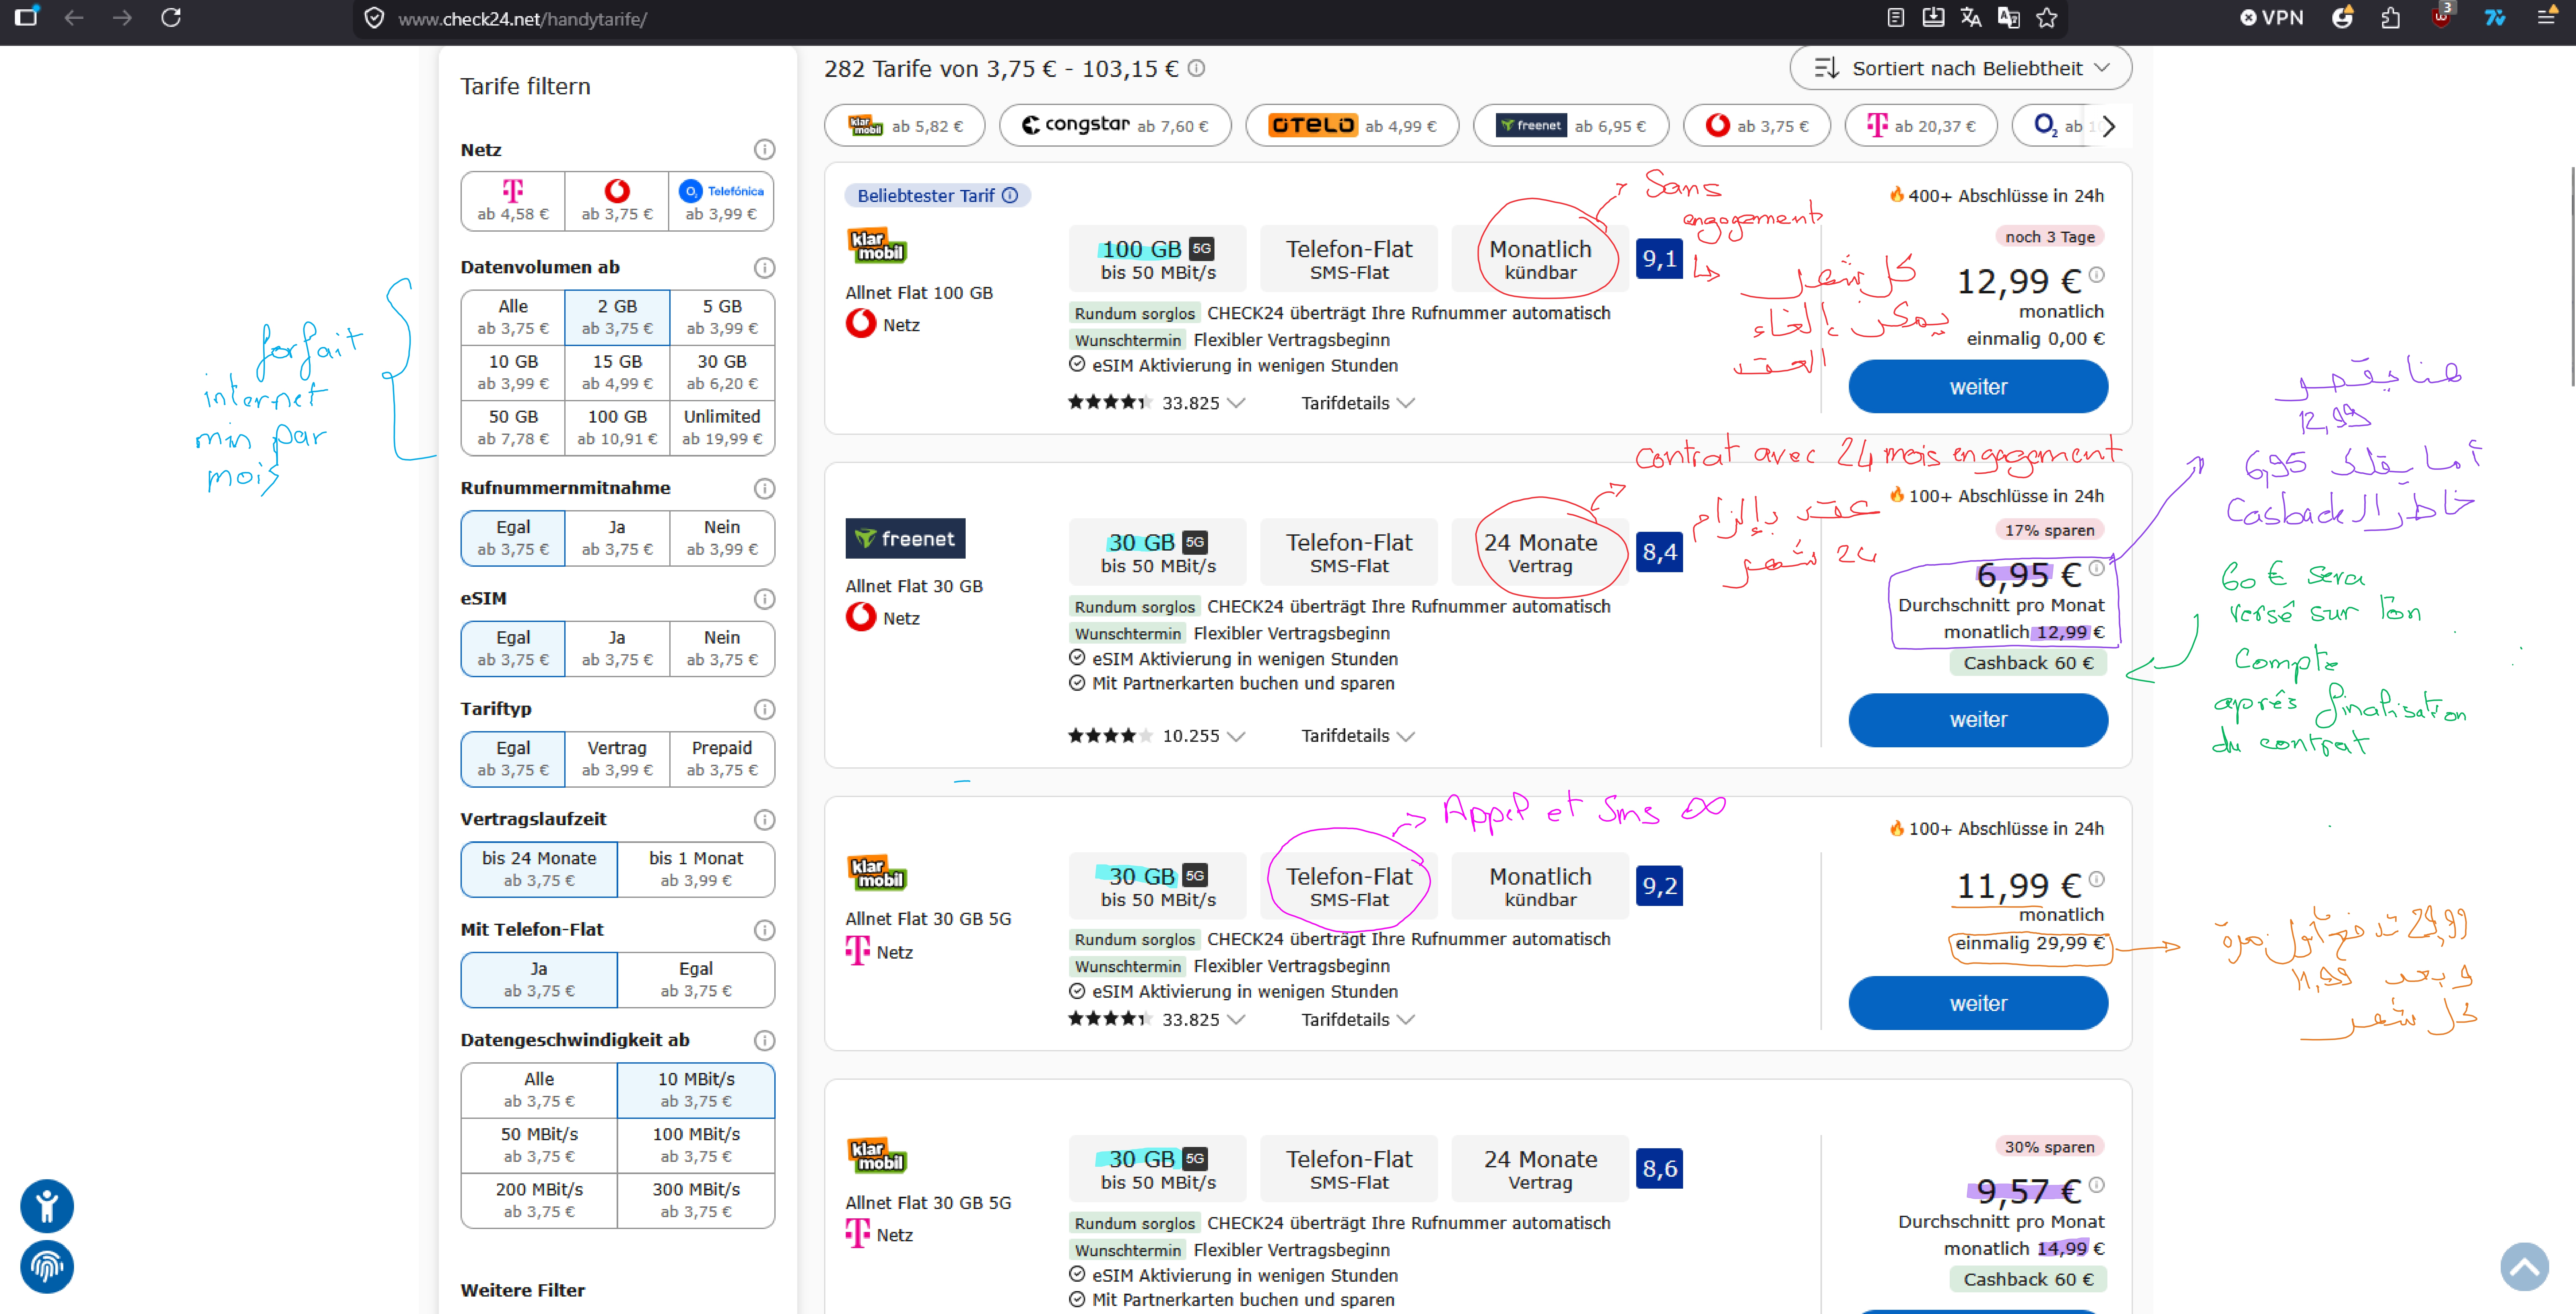Click the browser address bar URL
This screenshot has width=2576, height=1314.
tap(522, 19)
